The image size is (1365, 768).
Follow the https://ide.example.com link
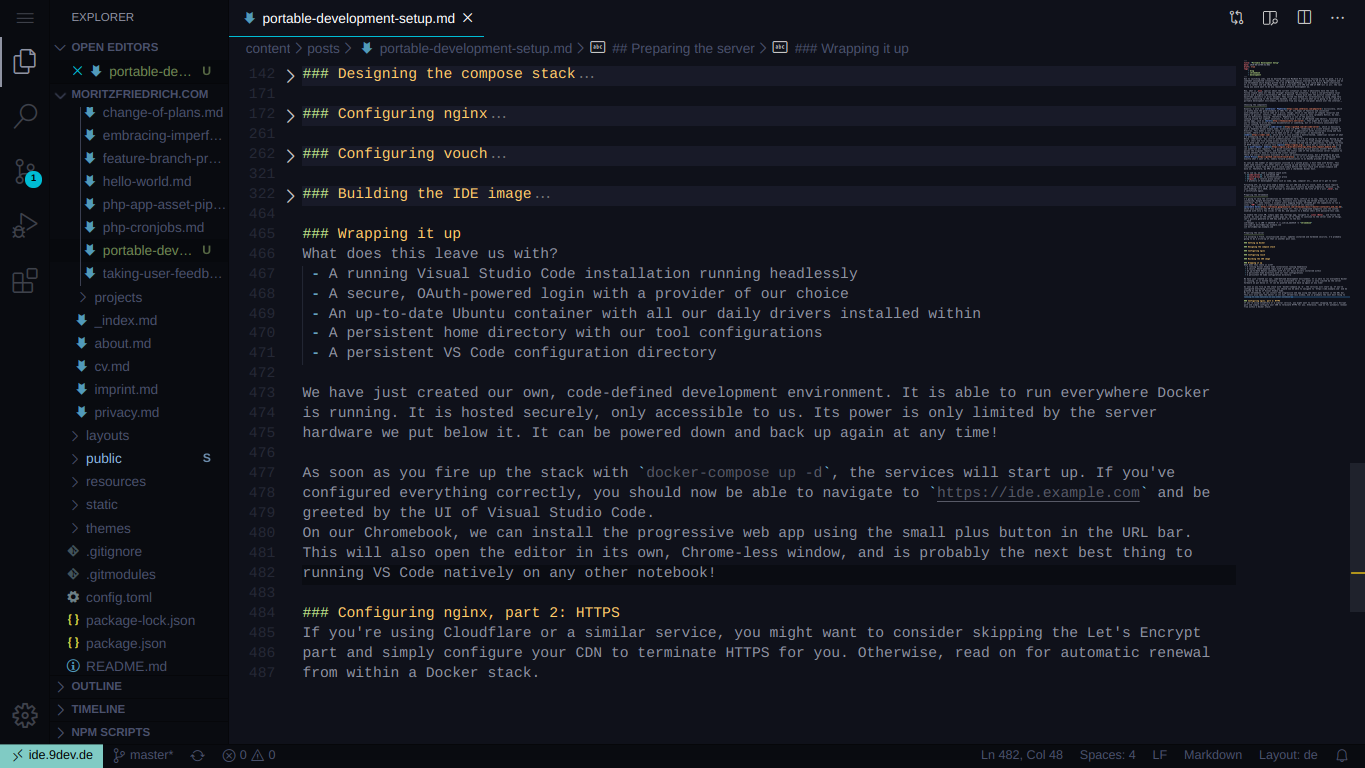pos(1038,493)
